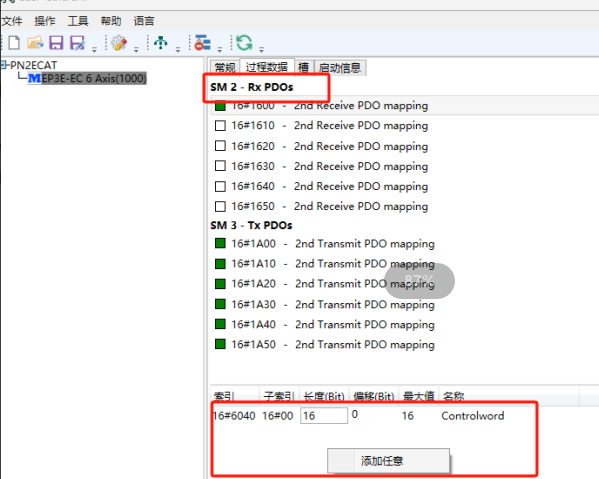The image size is (599, 479).
Task: Open the gear-and-pencil configuration tool
Action: click(x=119, y=43)
